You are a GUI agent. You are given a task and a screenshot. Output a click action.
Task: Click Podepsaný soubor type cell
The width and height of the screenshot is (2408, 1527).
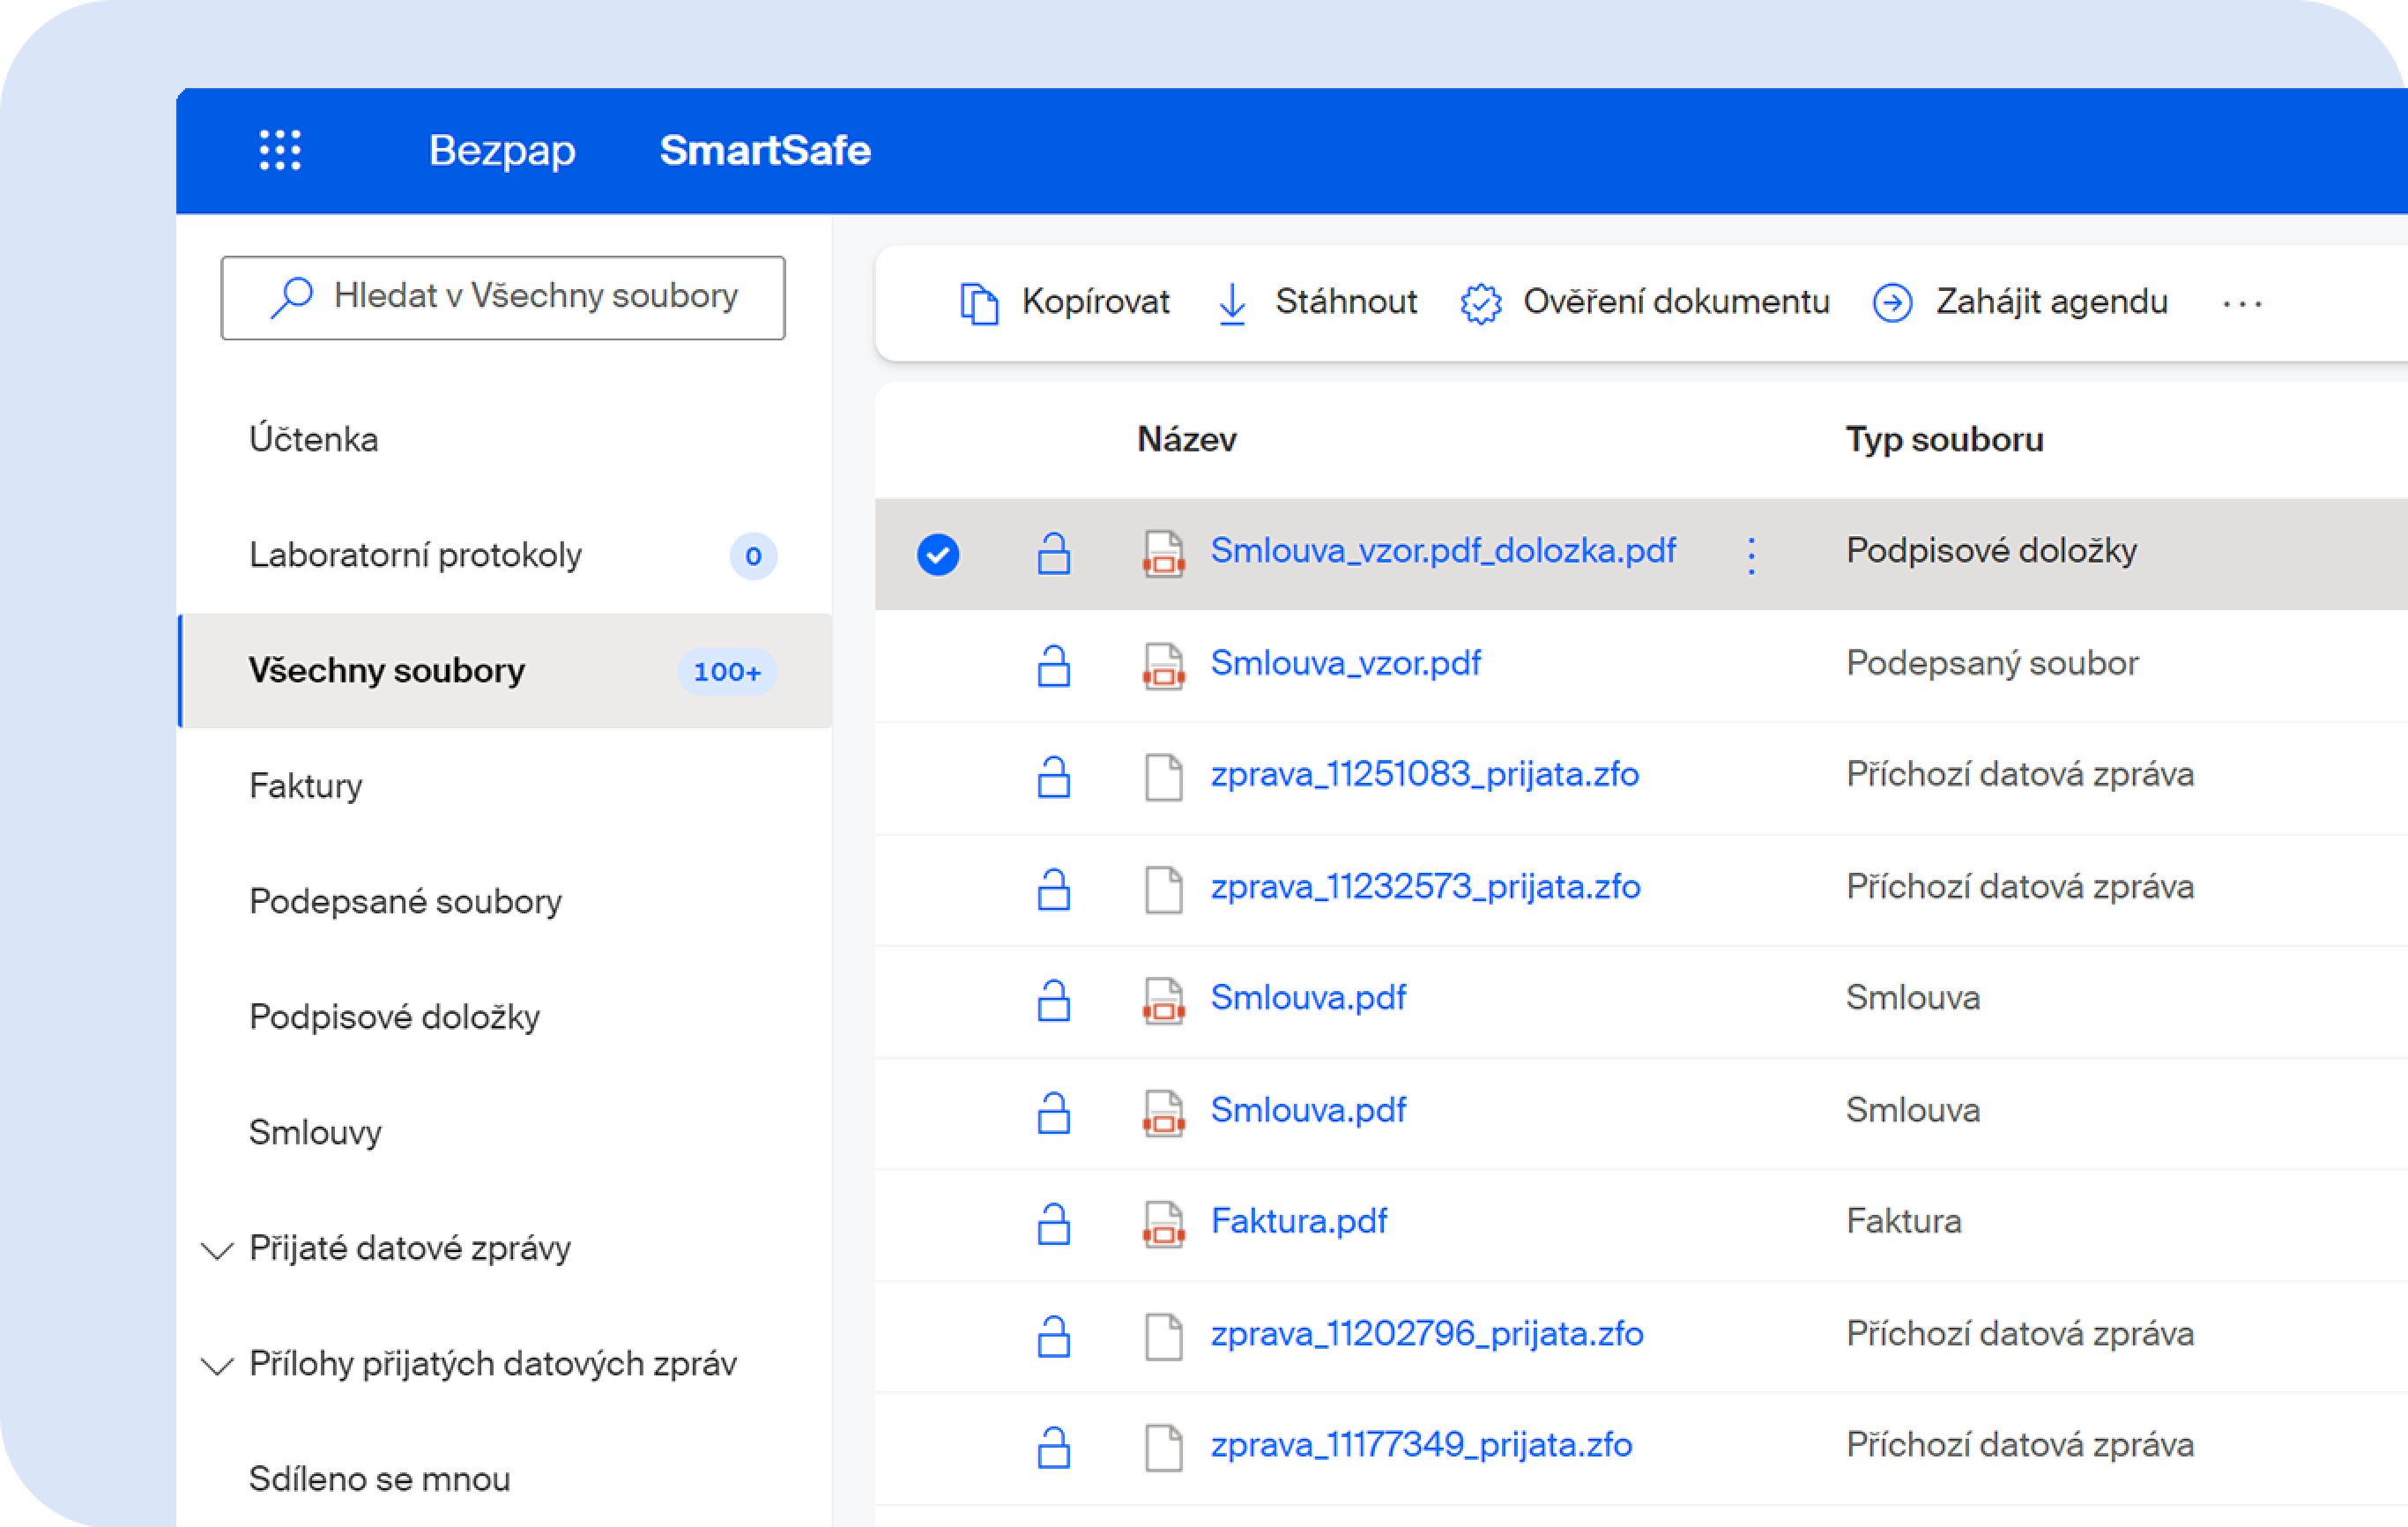point(1992,664)
